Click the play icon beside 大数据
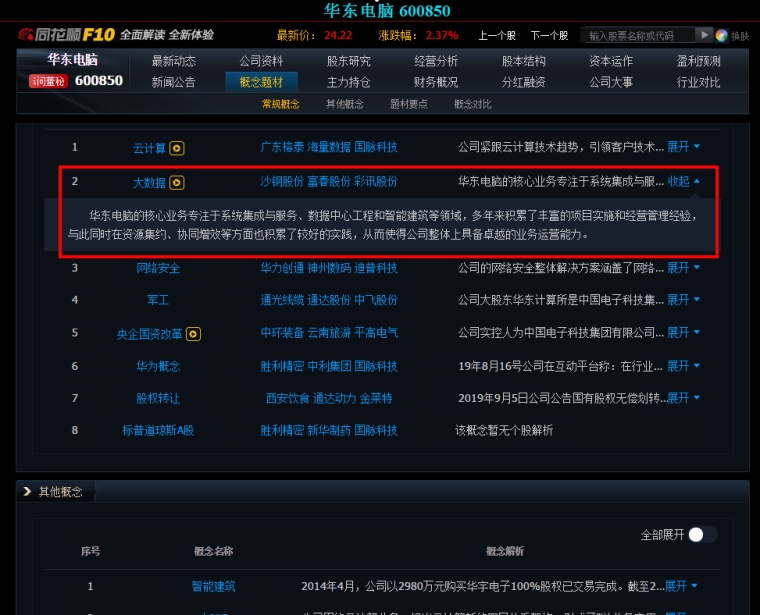This screenshot has width=760, height=615. pos(177,183)
